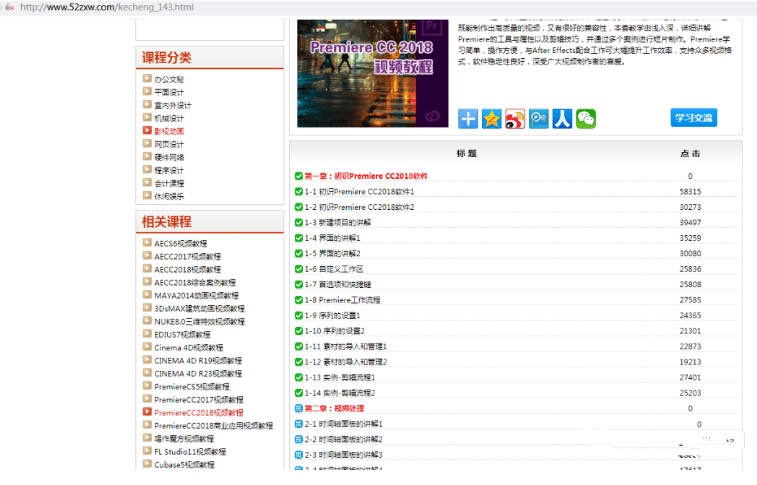Click the URL in the address bar

coord(107,7)
